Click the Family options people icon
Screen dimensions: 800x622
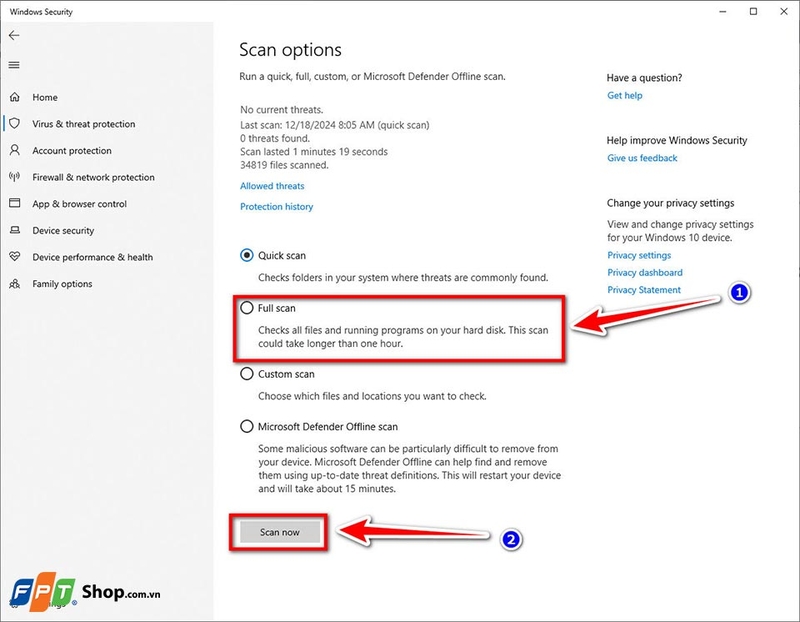tap(14, 284)
